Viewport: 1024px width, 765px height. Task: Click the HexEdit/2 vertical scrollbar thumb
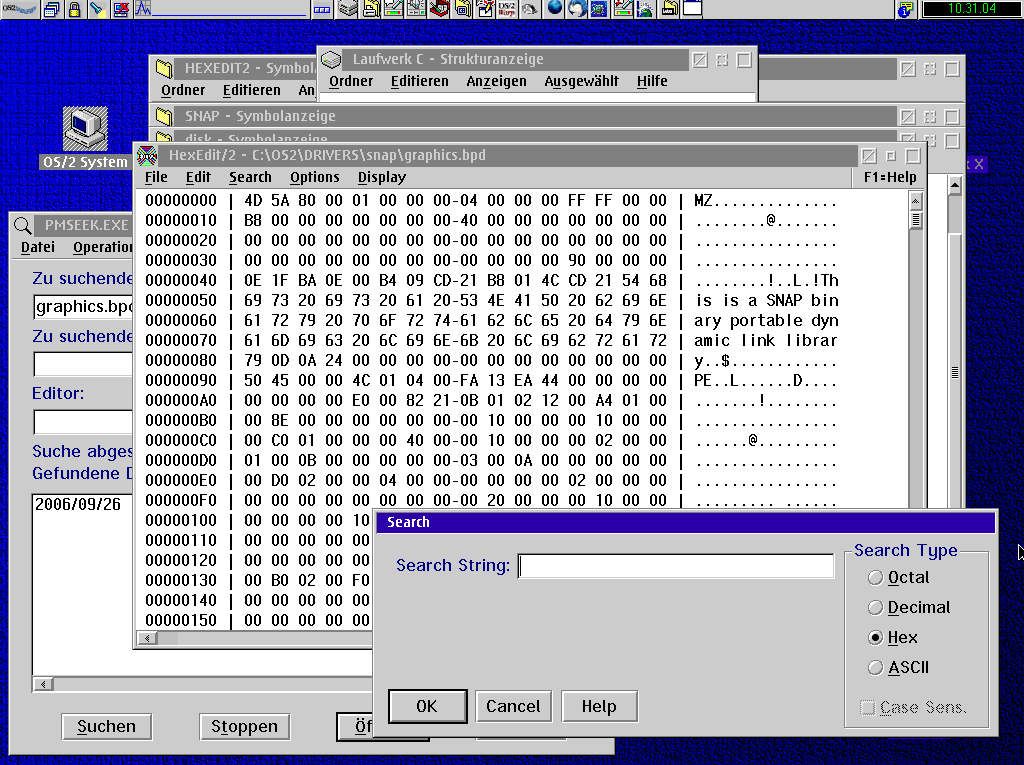point(916,220)
